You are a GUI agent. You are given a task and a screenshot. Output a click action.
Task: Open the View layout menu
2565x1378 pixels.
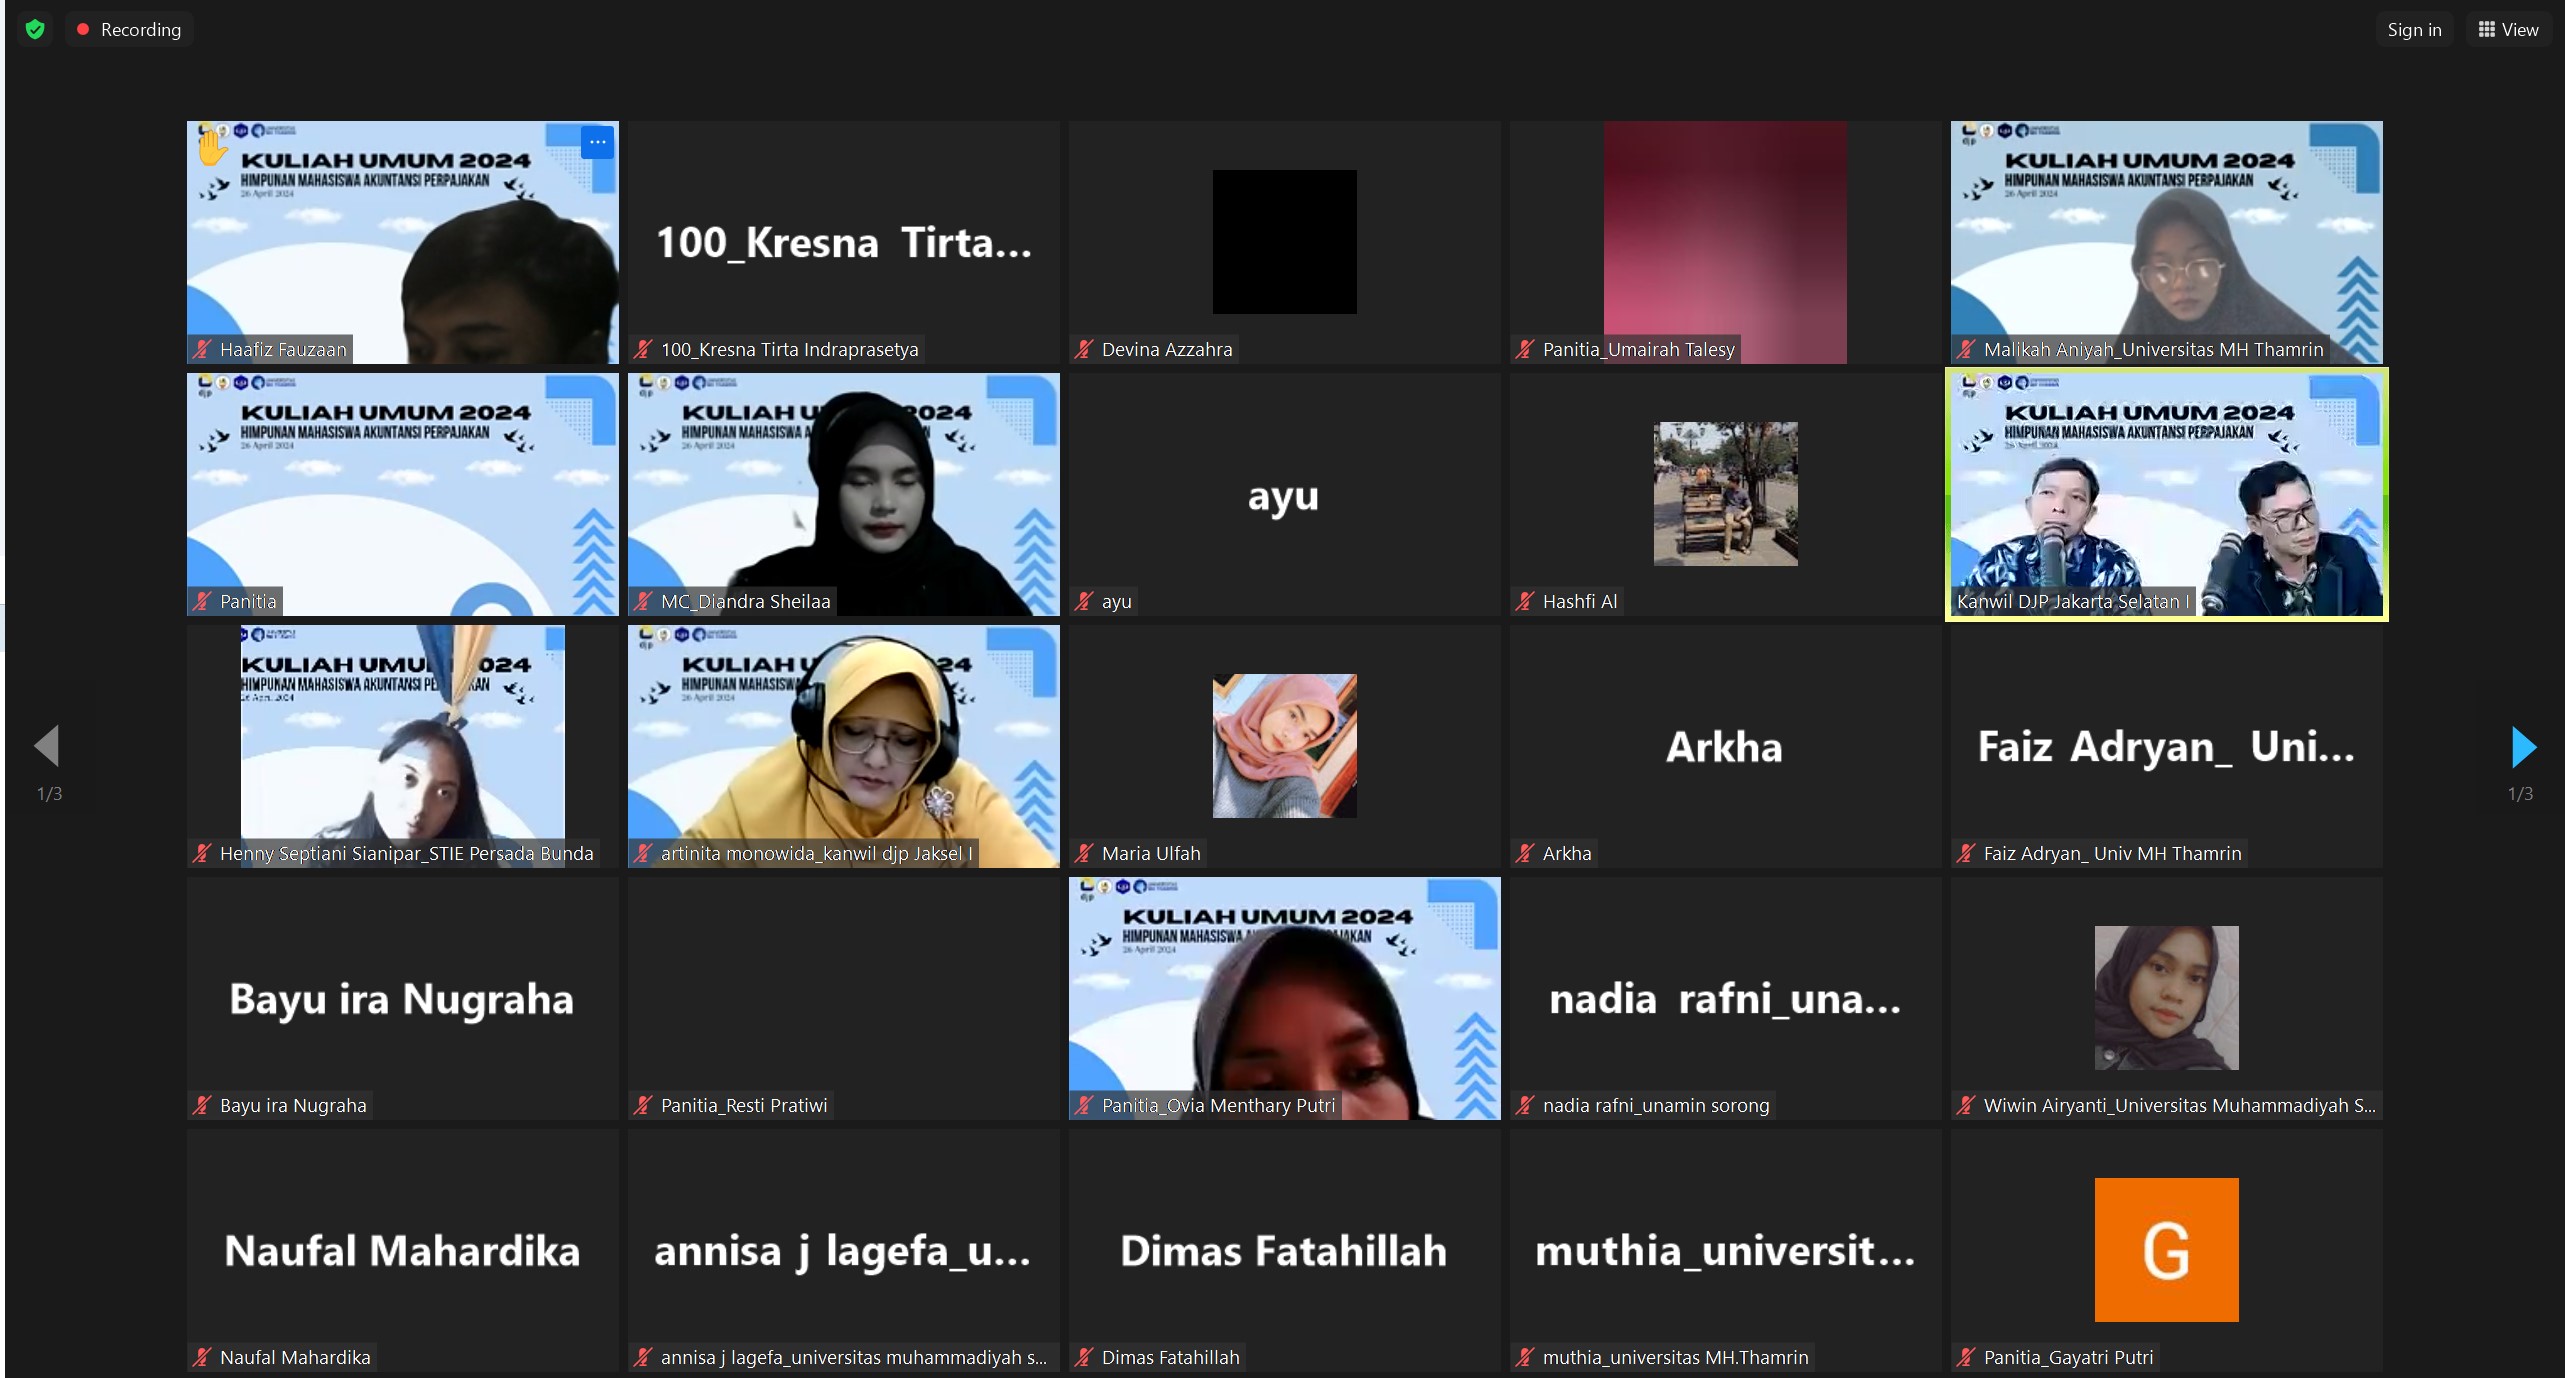pyautogui.click(x=2508, y=30)
